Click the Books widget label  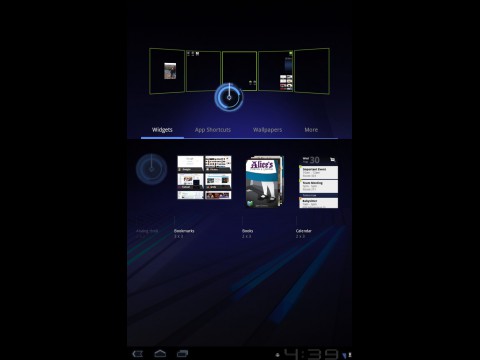click(x=248, y=231)
